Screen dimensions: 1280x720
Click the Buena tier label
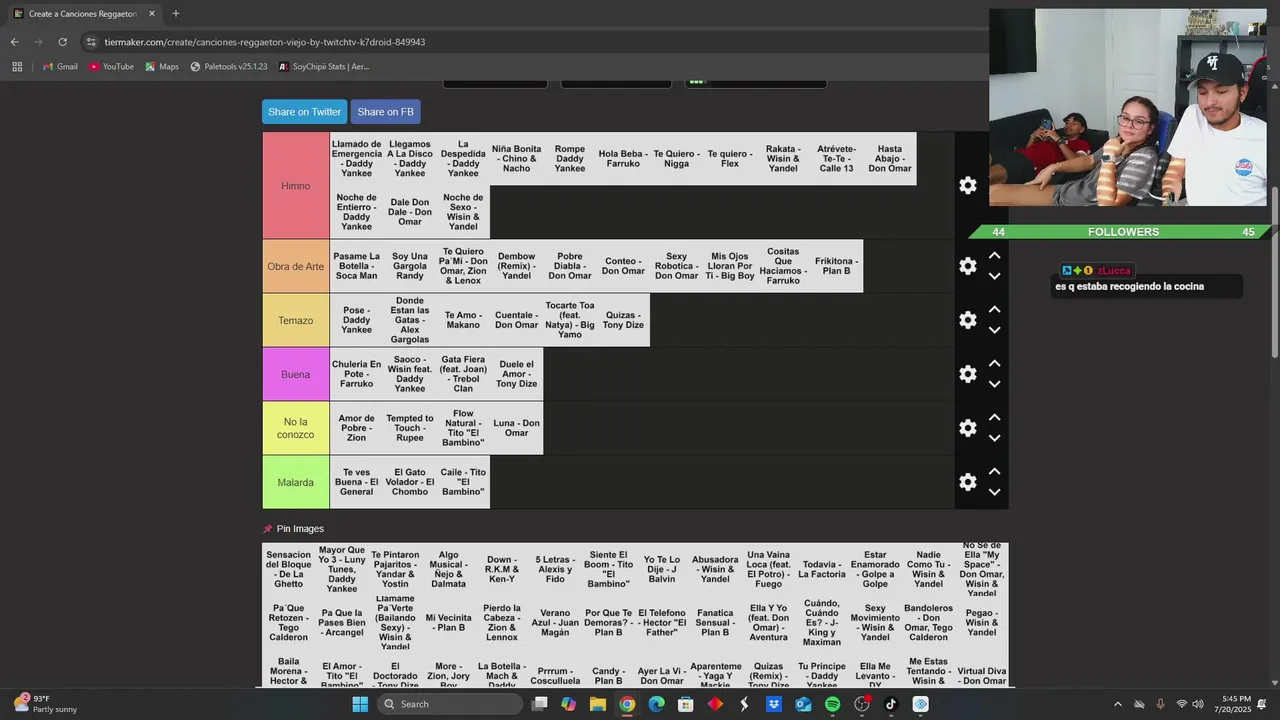click(x=295, y=375)
